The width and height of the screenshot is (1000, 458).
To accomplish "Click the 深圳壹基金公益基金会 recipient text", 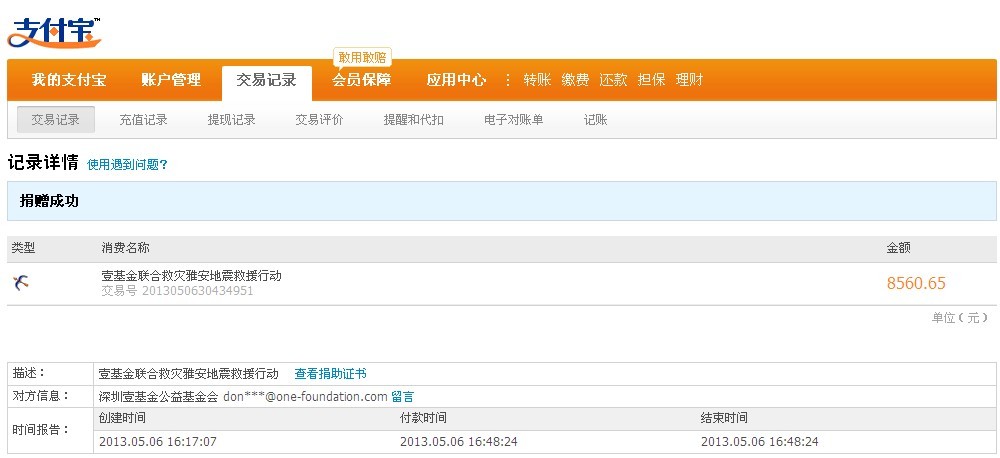I will [159, 397].
